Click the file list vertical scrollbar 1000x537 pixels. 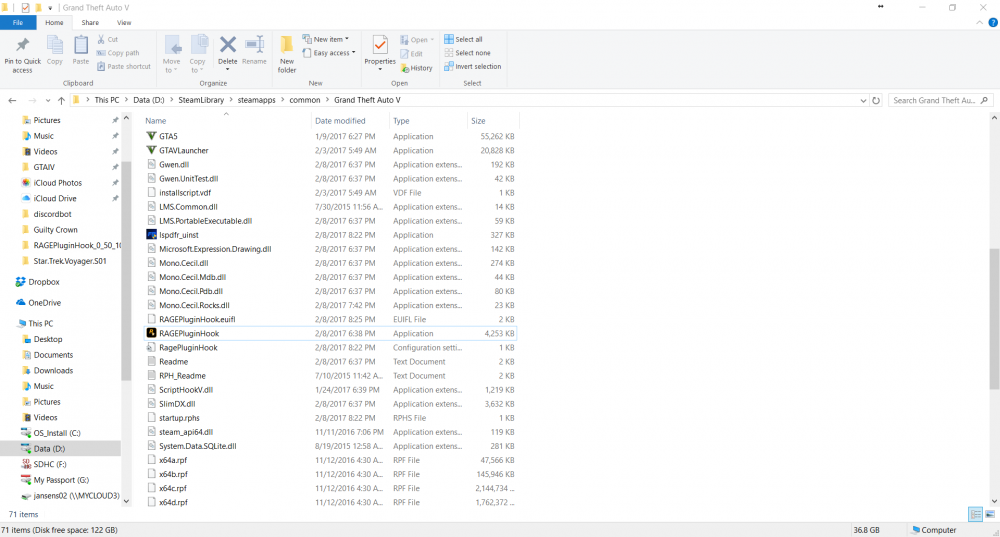[994, 320]
